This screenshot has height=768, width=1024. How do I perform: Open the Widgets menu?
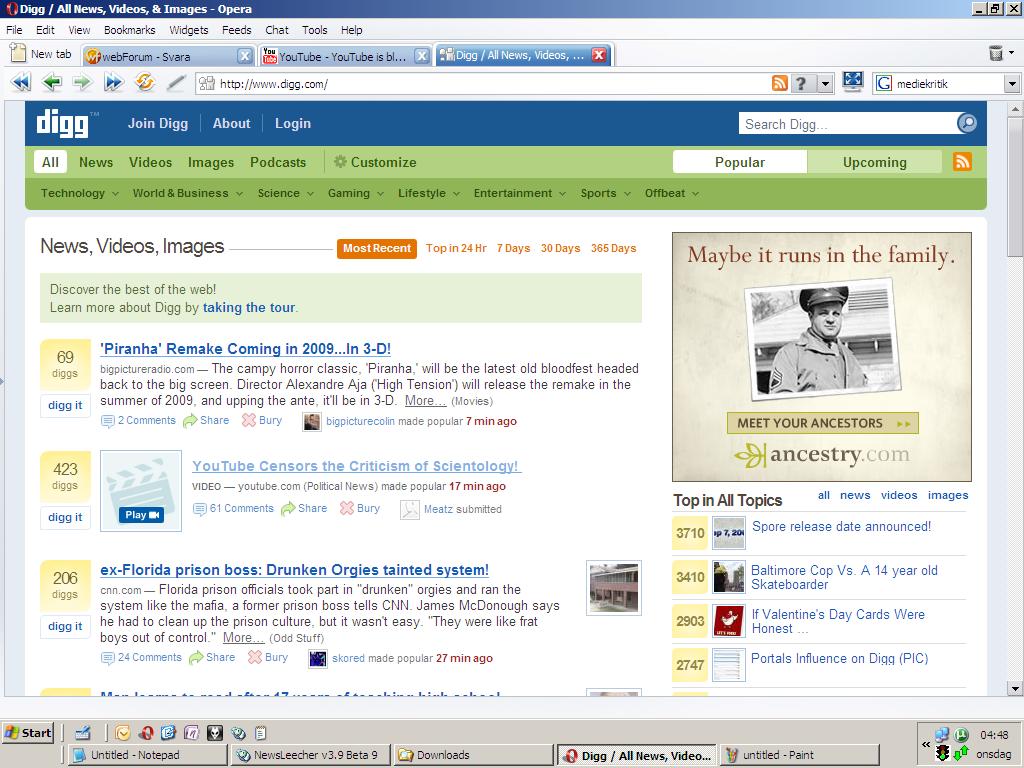point(189,30)
